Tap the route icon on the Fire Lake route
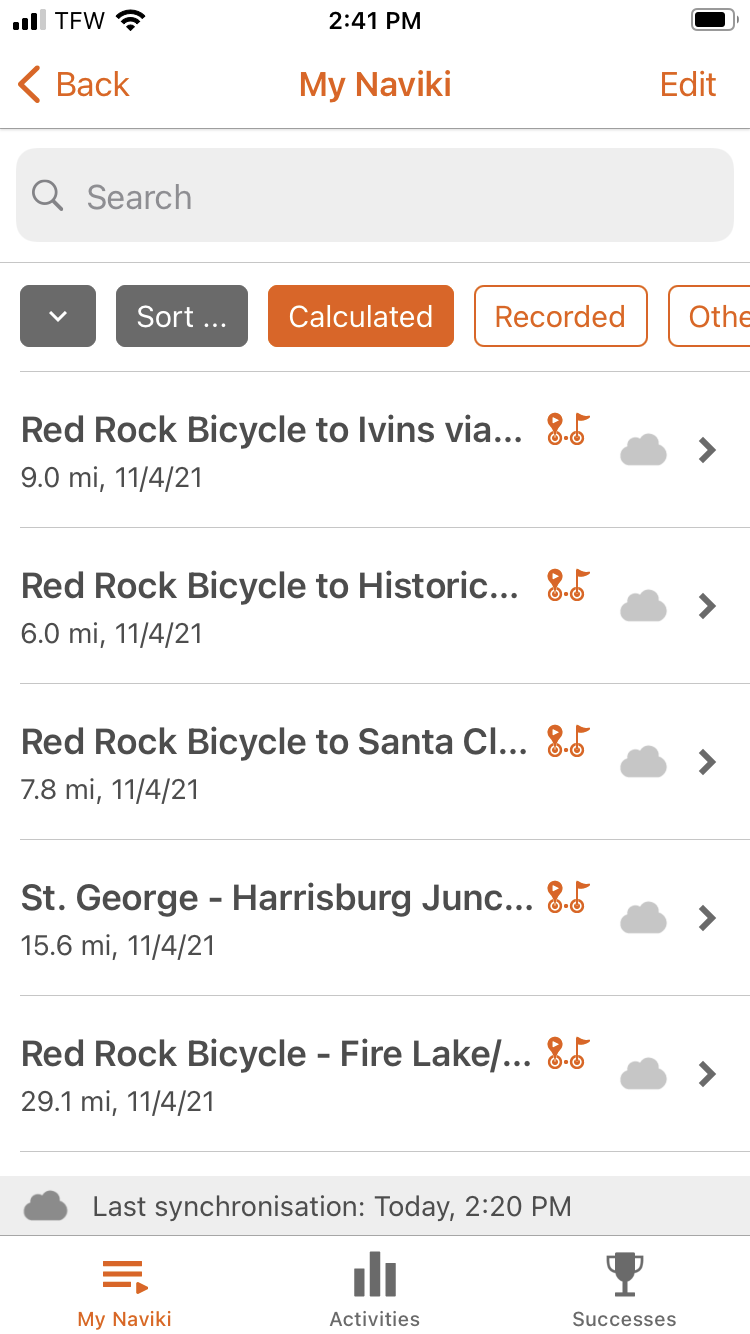Screen dimensions: 750x1334 tap(568, 1054)
